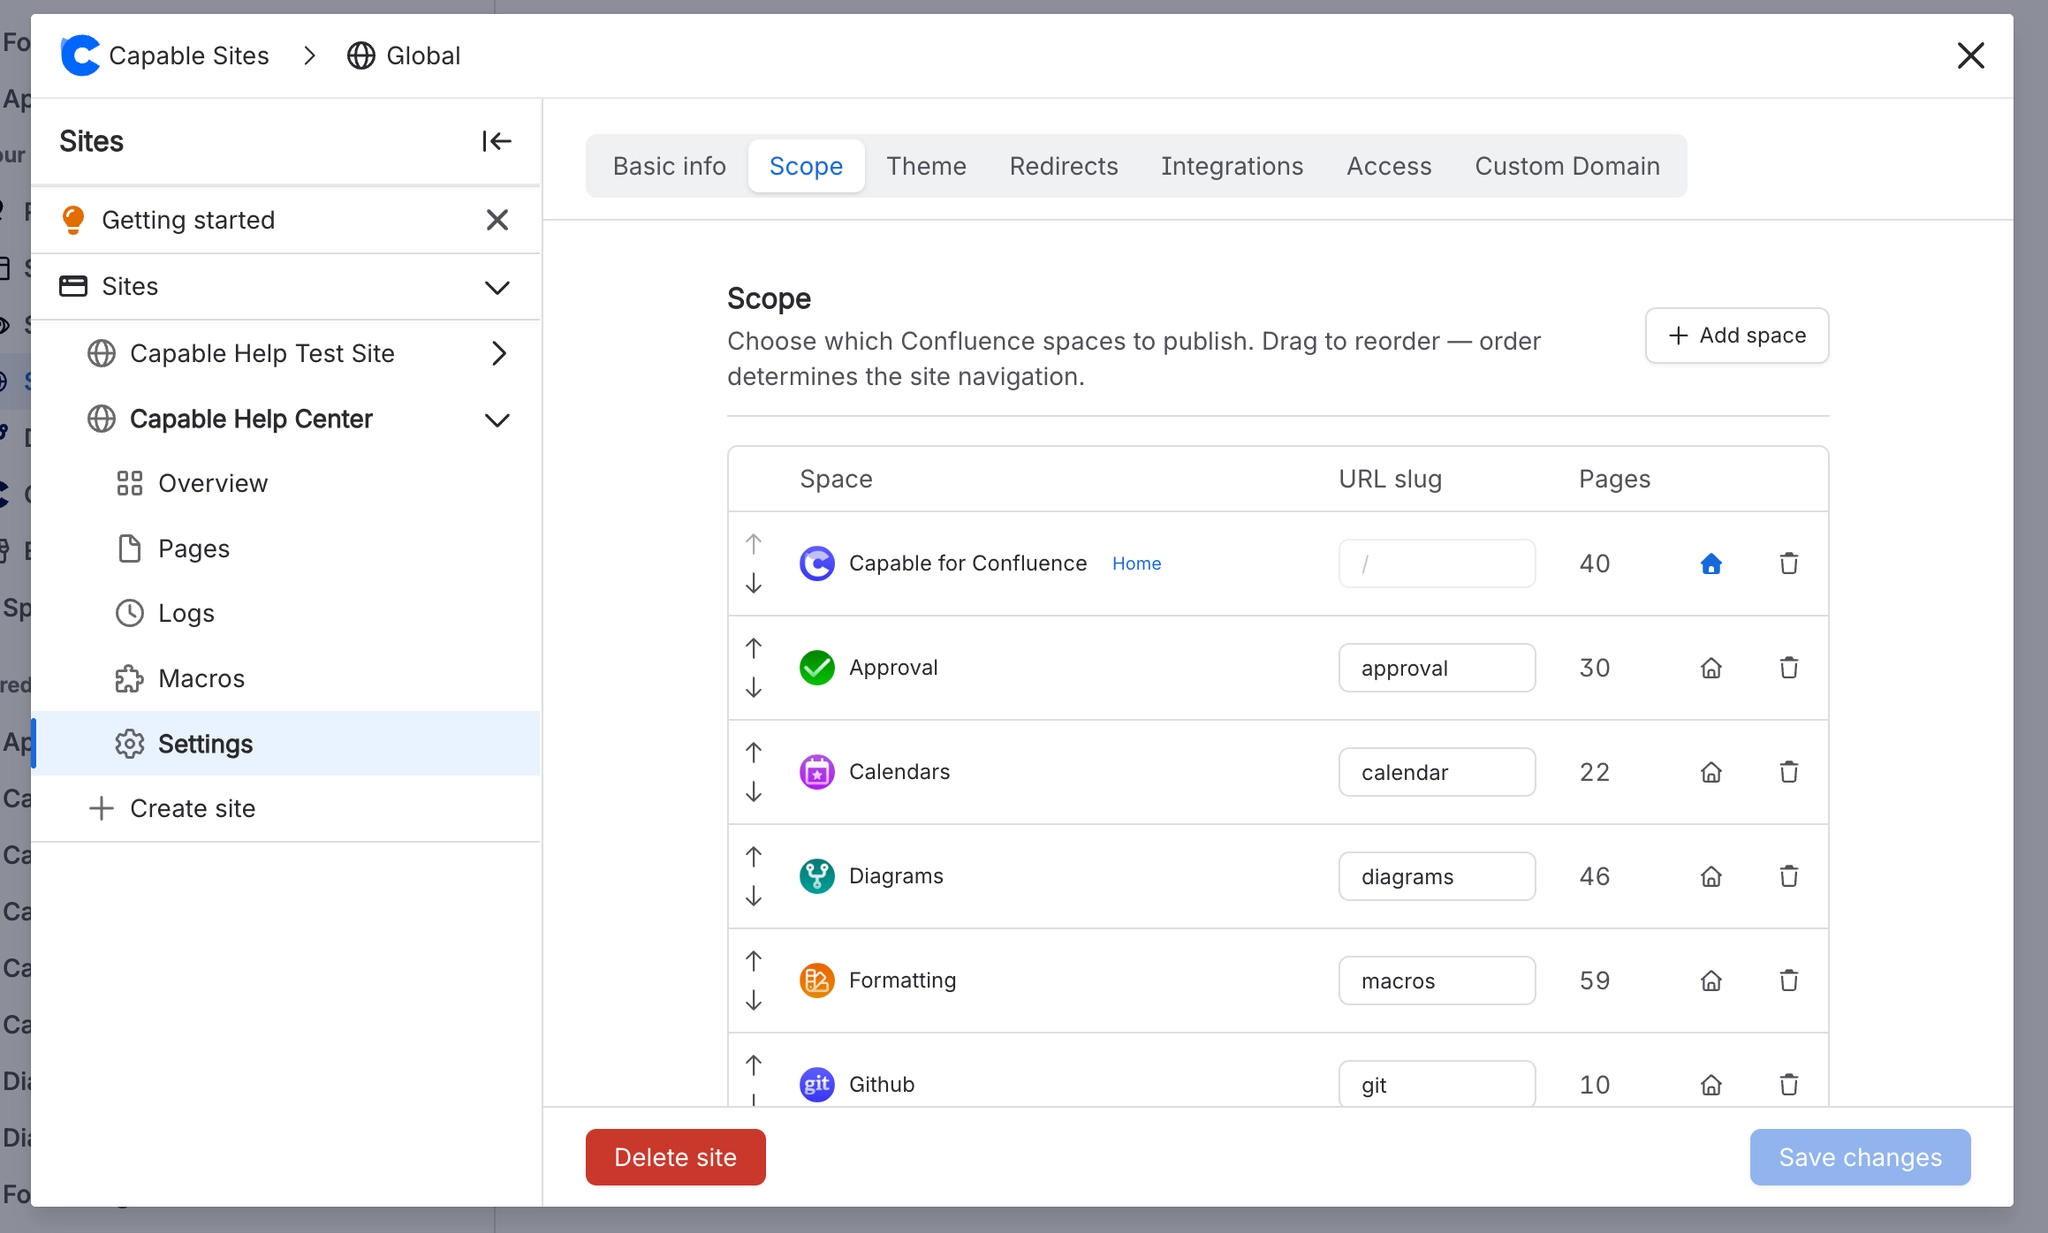Open the Custom Domain tab
Viewport: 2048px width, 1233px height.
pyautogui.click(x=1567, y=166)
